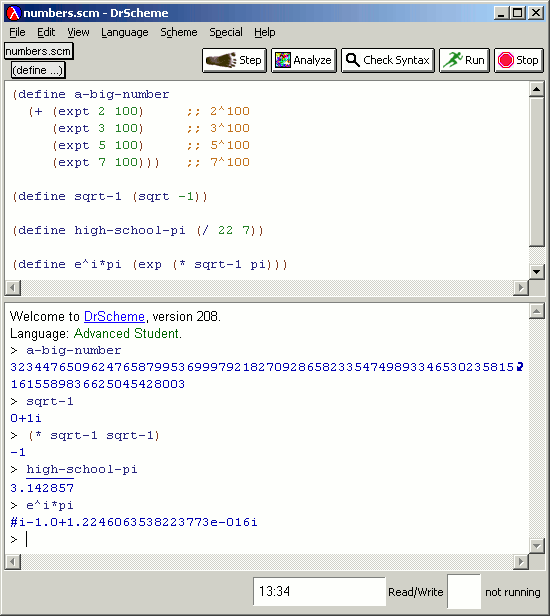The width and height of the screenshot is (550, 616).
Task: Click the 3.142857 result
Action: click(x=42, y=488)
